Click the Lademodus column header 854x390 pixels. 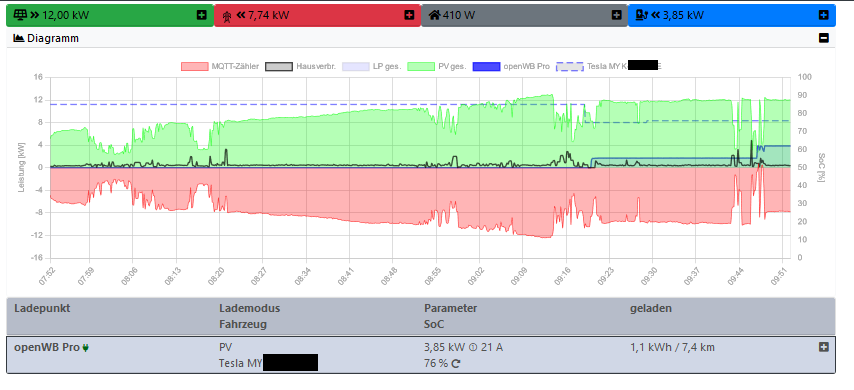point(249,308)
